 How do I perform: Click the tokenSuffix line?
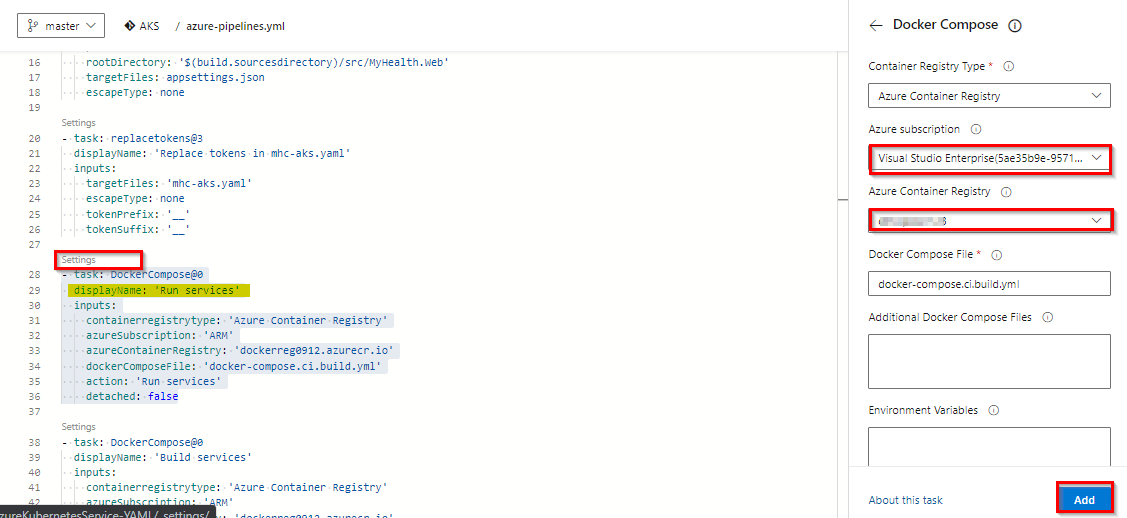138,230
